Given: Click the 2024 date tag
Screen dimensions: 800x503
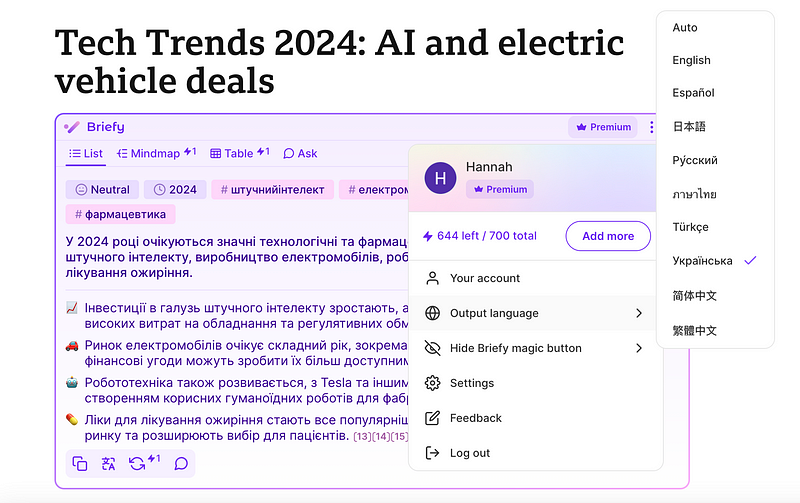Looking at the screenshot, I should [175, 190].
